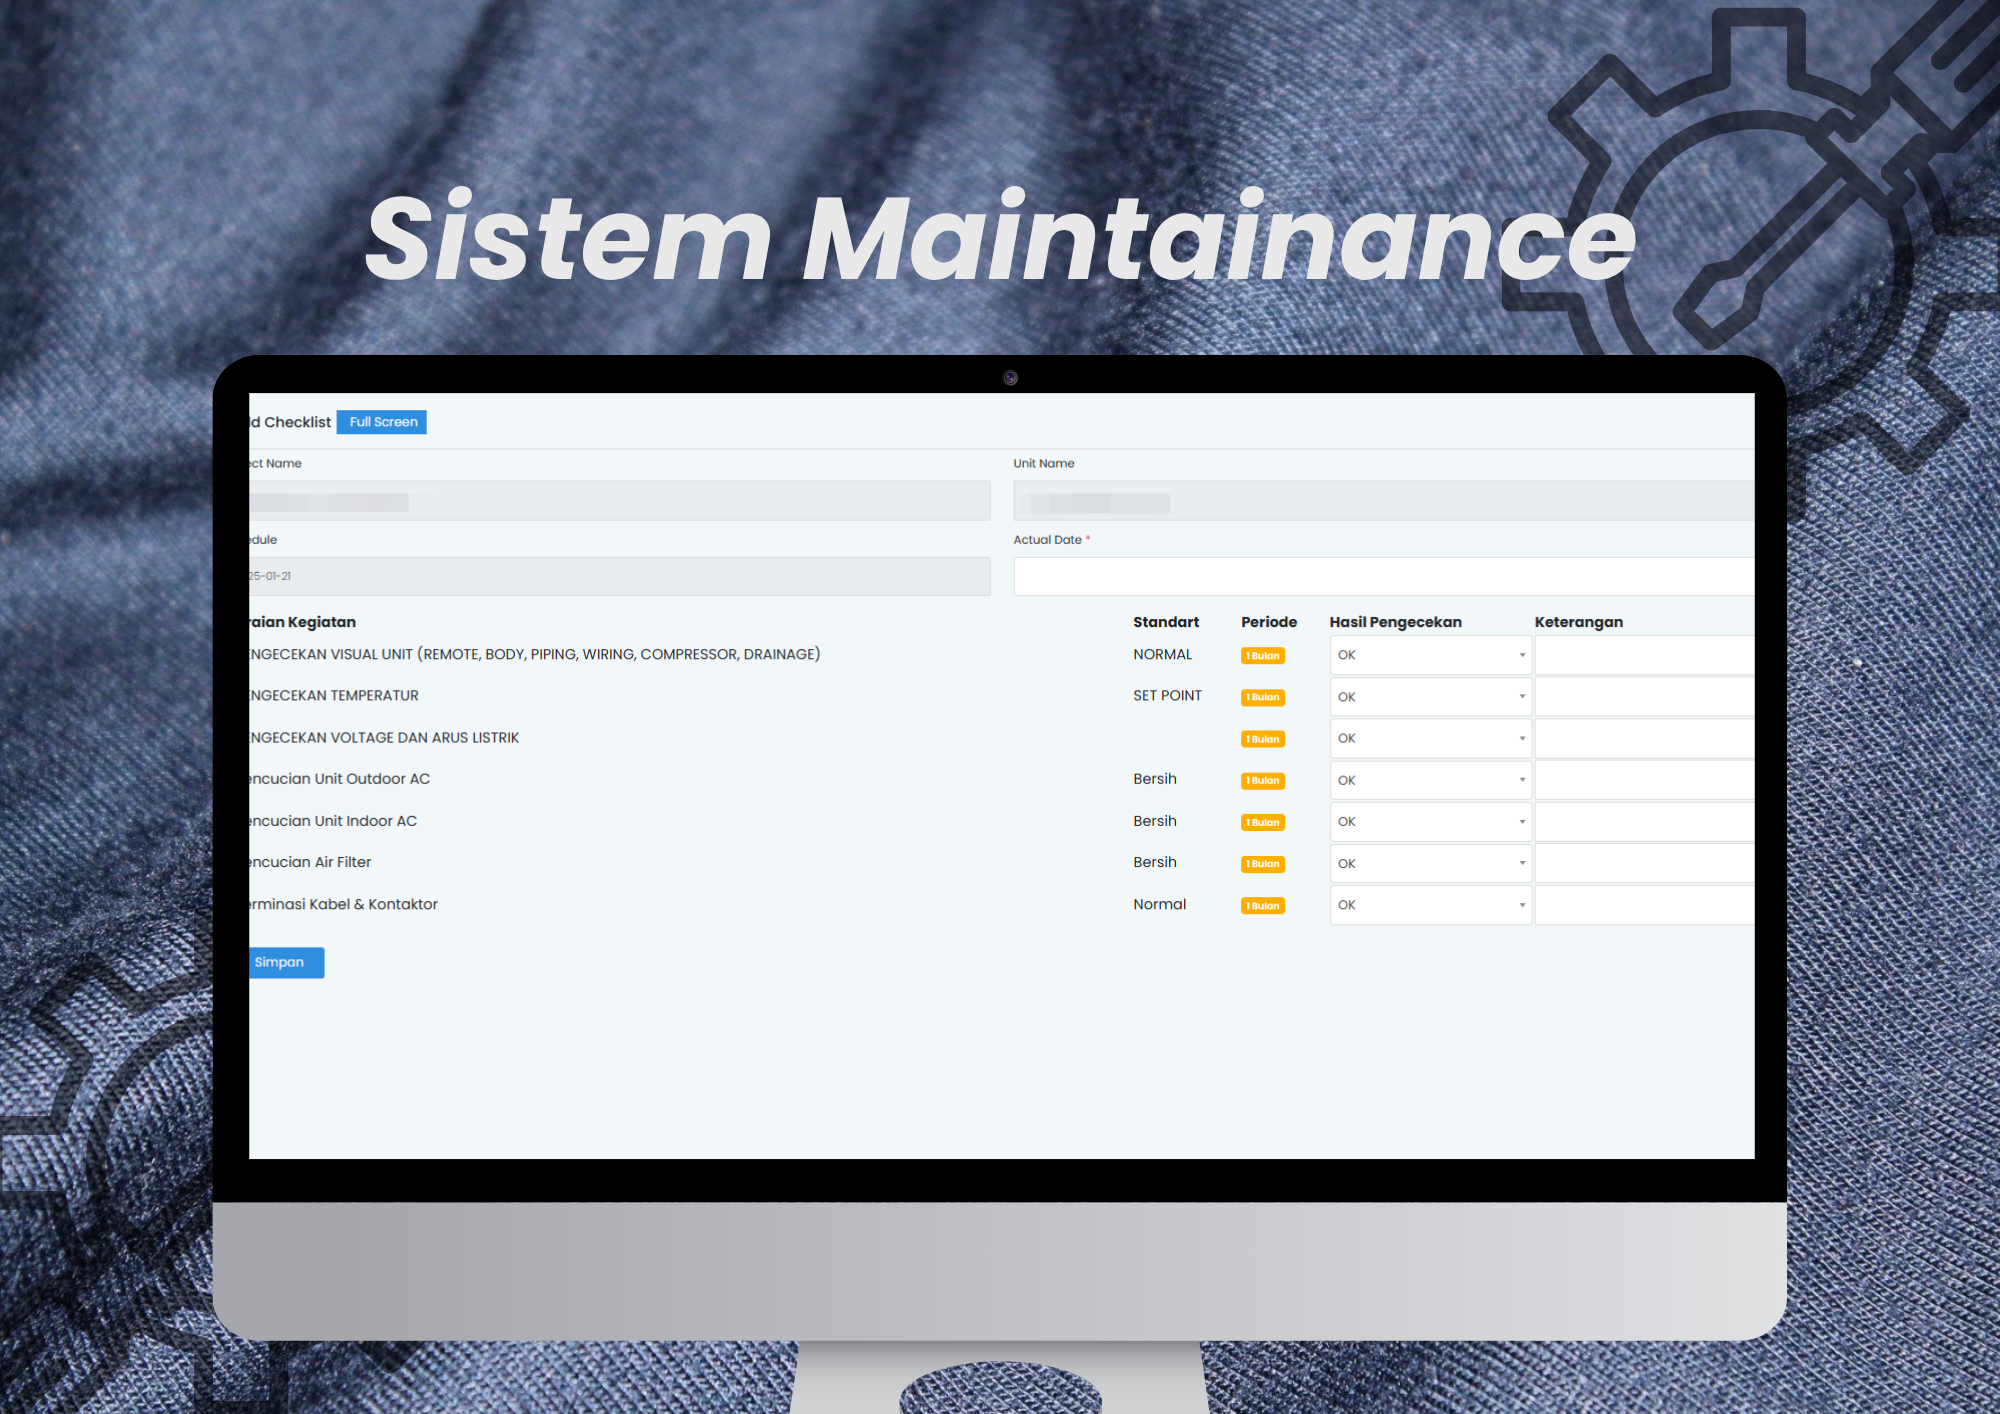Click the Unit Name field
The image size is (2000, 1414).
coord(1380,500)
